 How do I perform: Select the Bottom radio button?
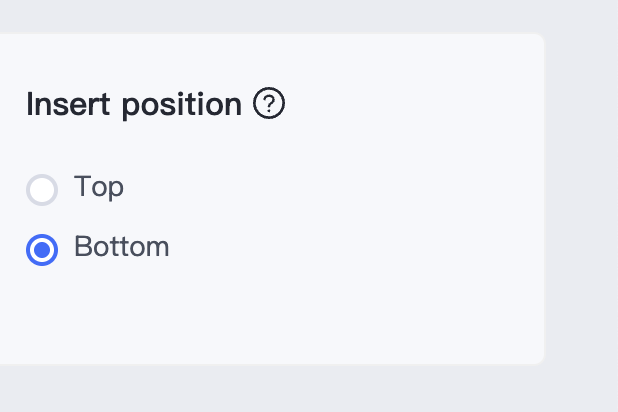42,250
